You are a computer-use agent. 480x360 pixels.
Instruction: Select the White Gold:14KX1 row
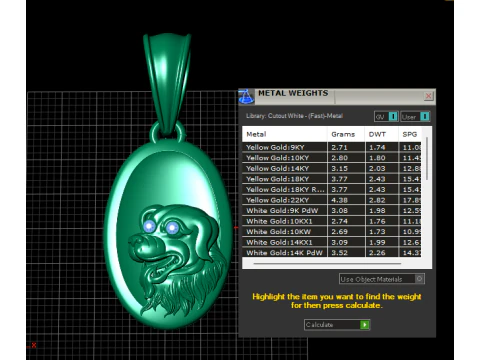coord(332,242)
